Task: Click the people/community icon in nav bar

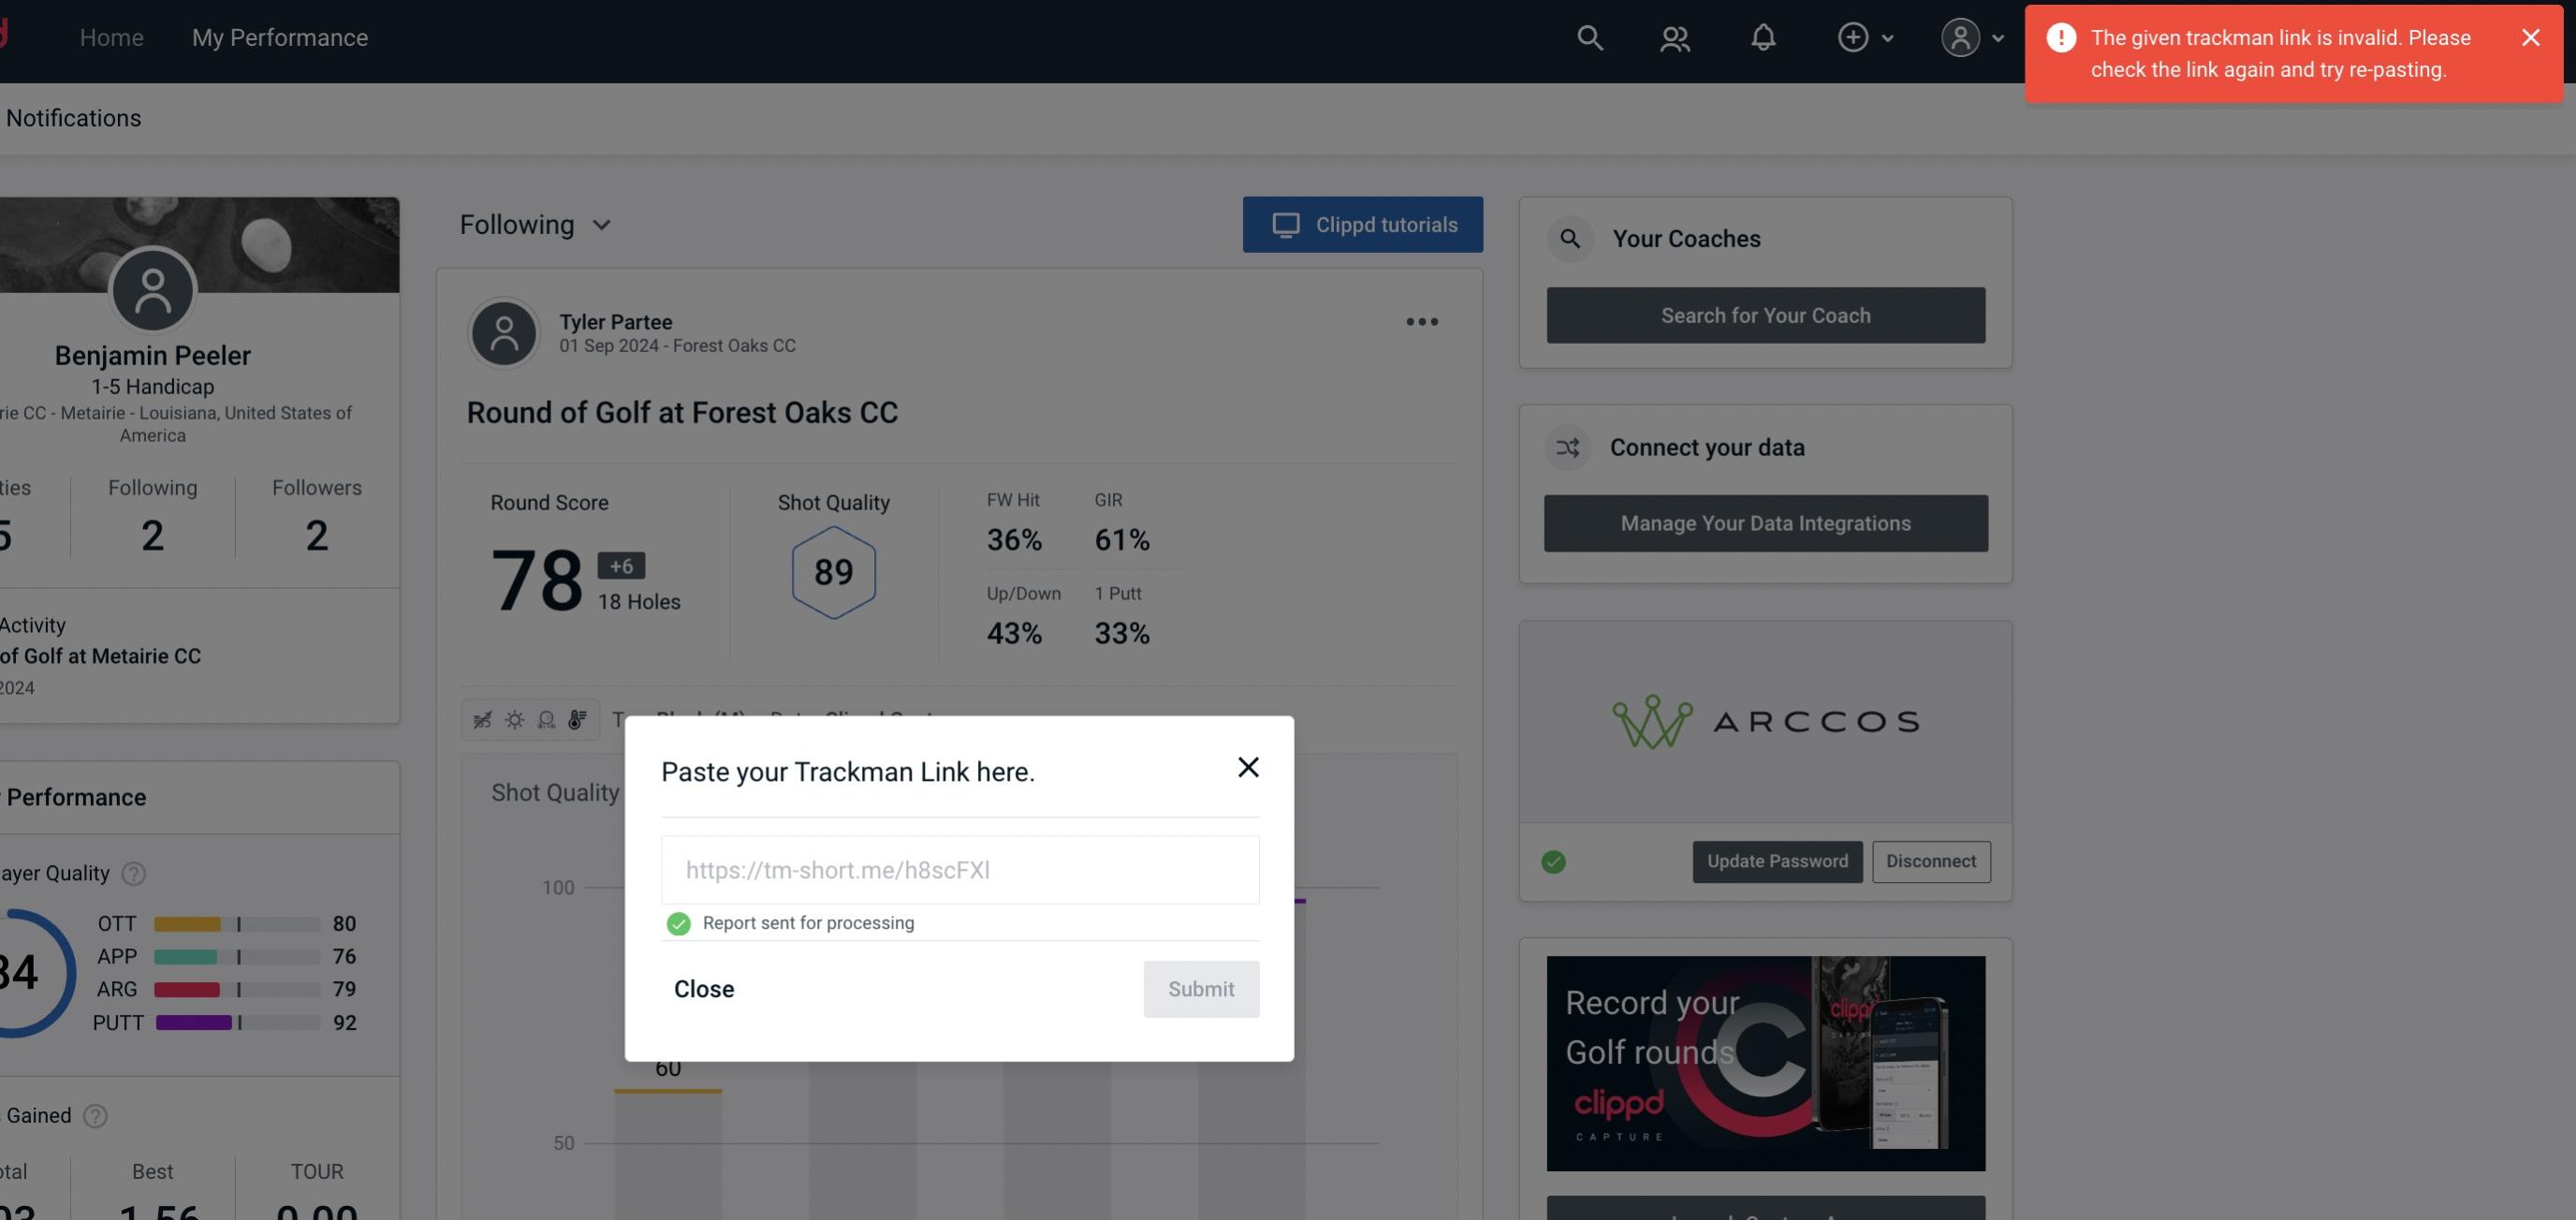Action: tap(1676, 37)
